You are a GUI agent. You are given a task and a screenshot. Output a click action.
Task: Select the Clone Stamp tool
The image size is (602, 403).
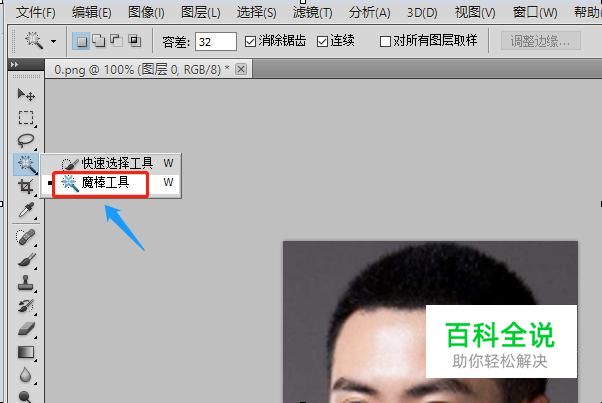[x=26, y=283]
